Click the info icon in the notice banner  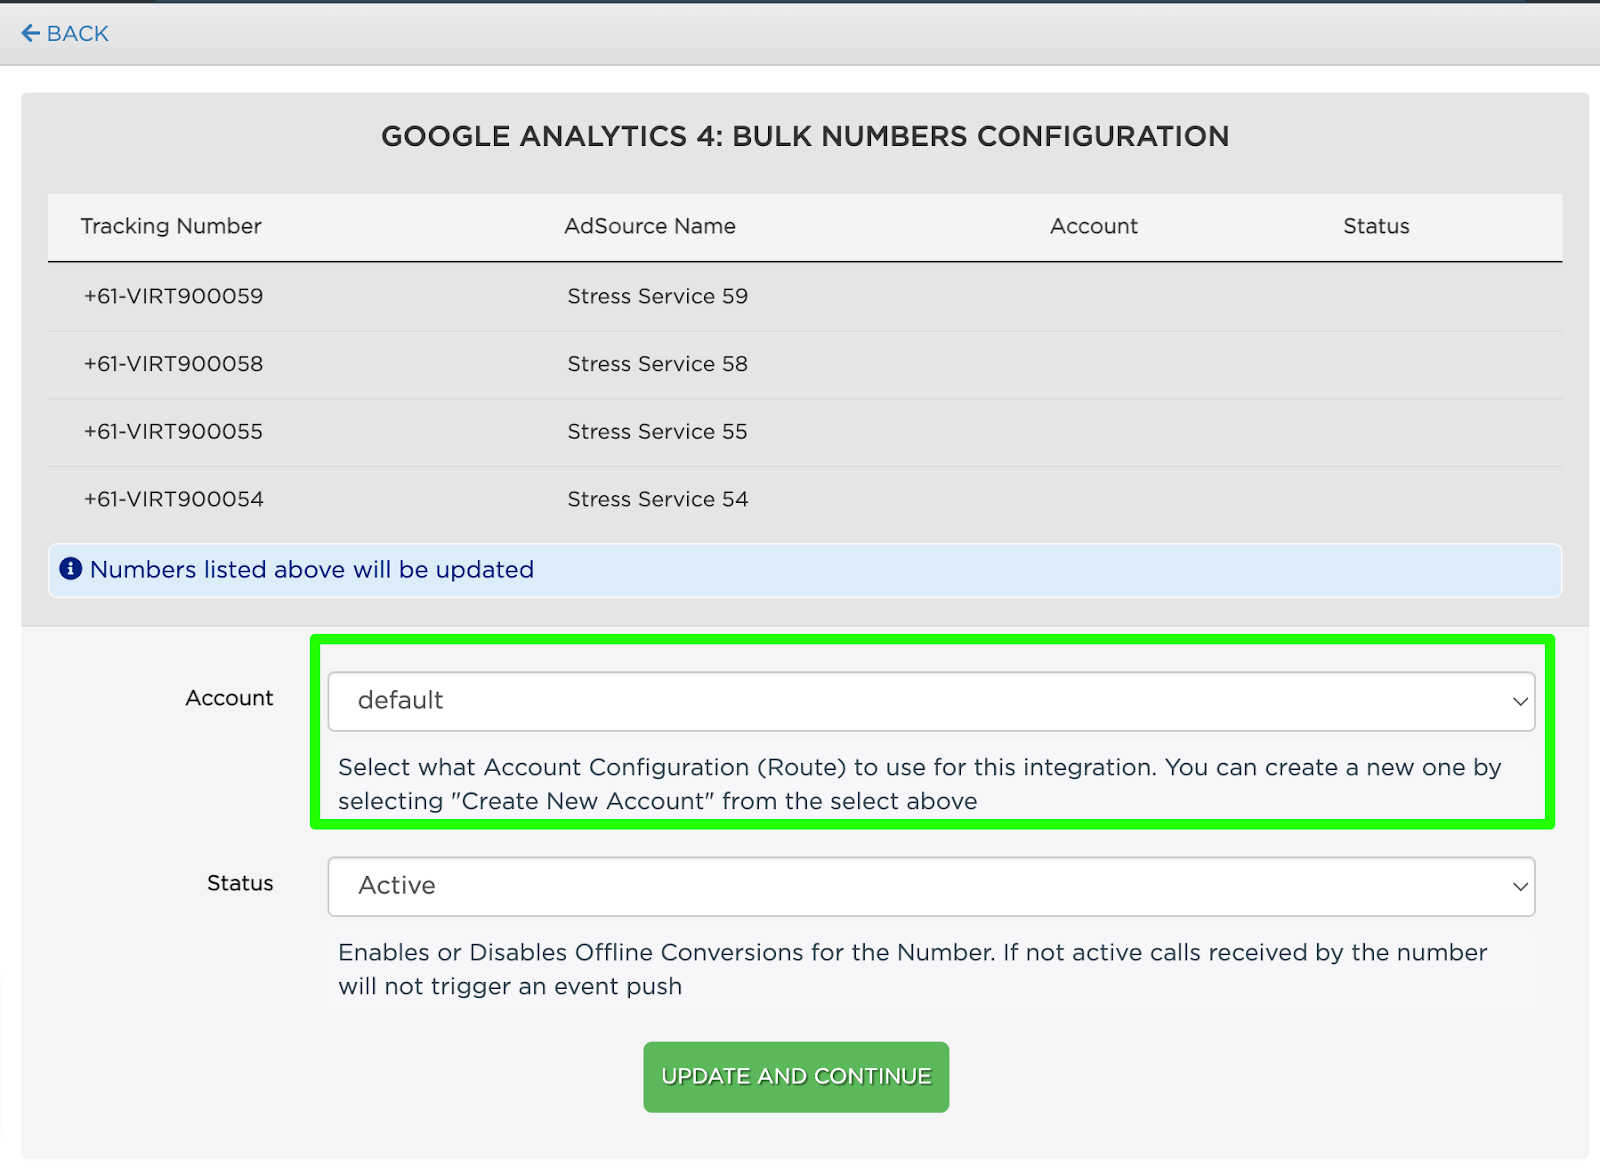[70, 569]
